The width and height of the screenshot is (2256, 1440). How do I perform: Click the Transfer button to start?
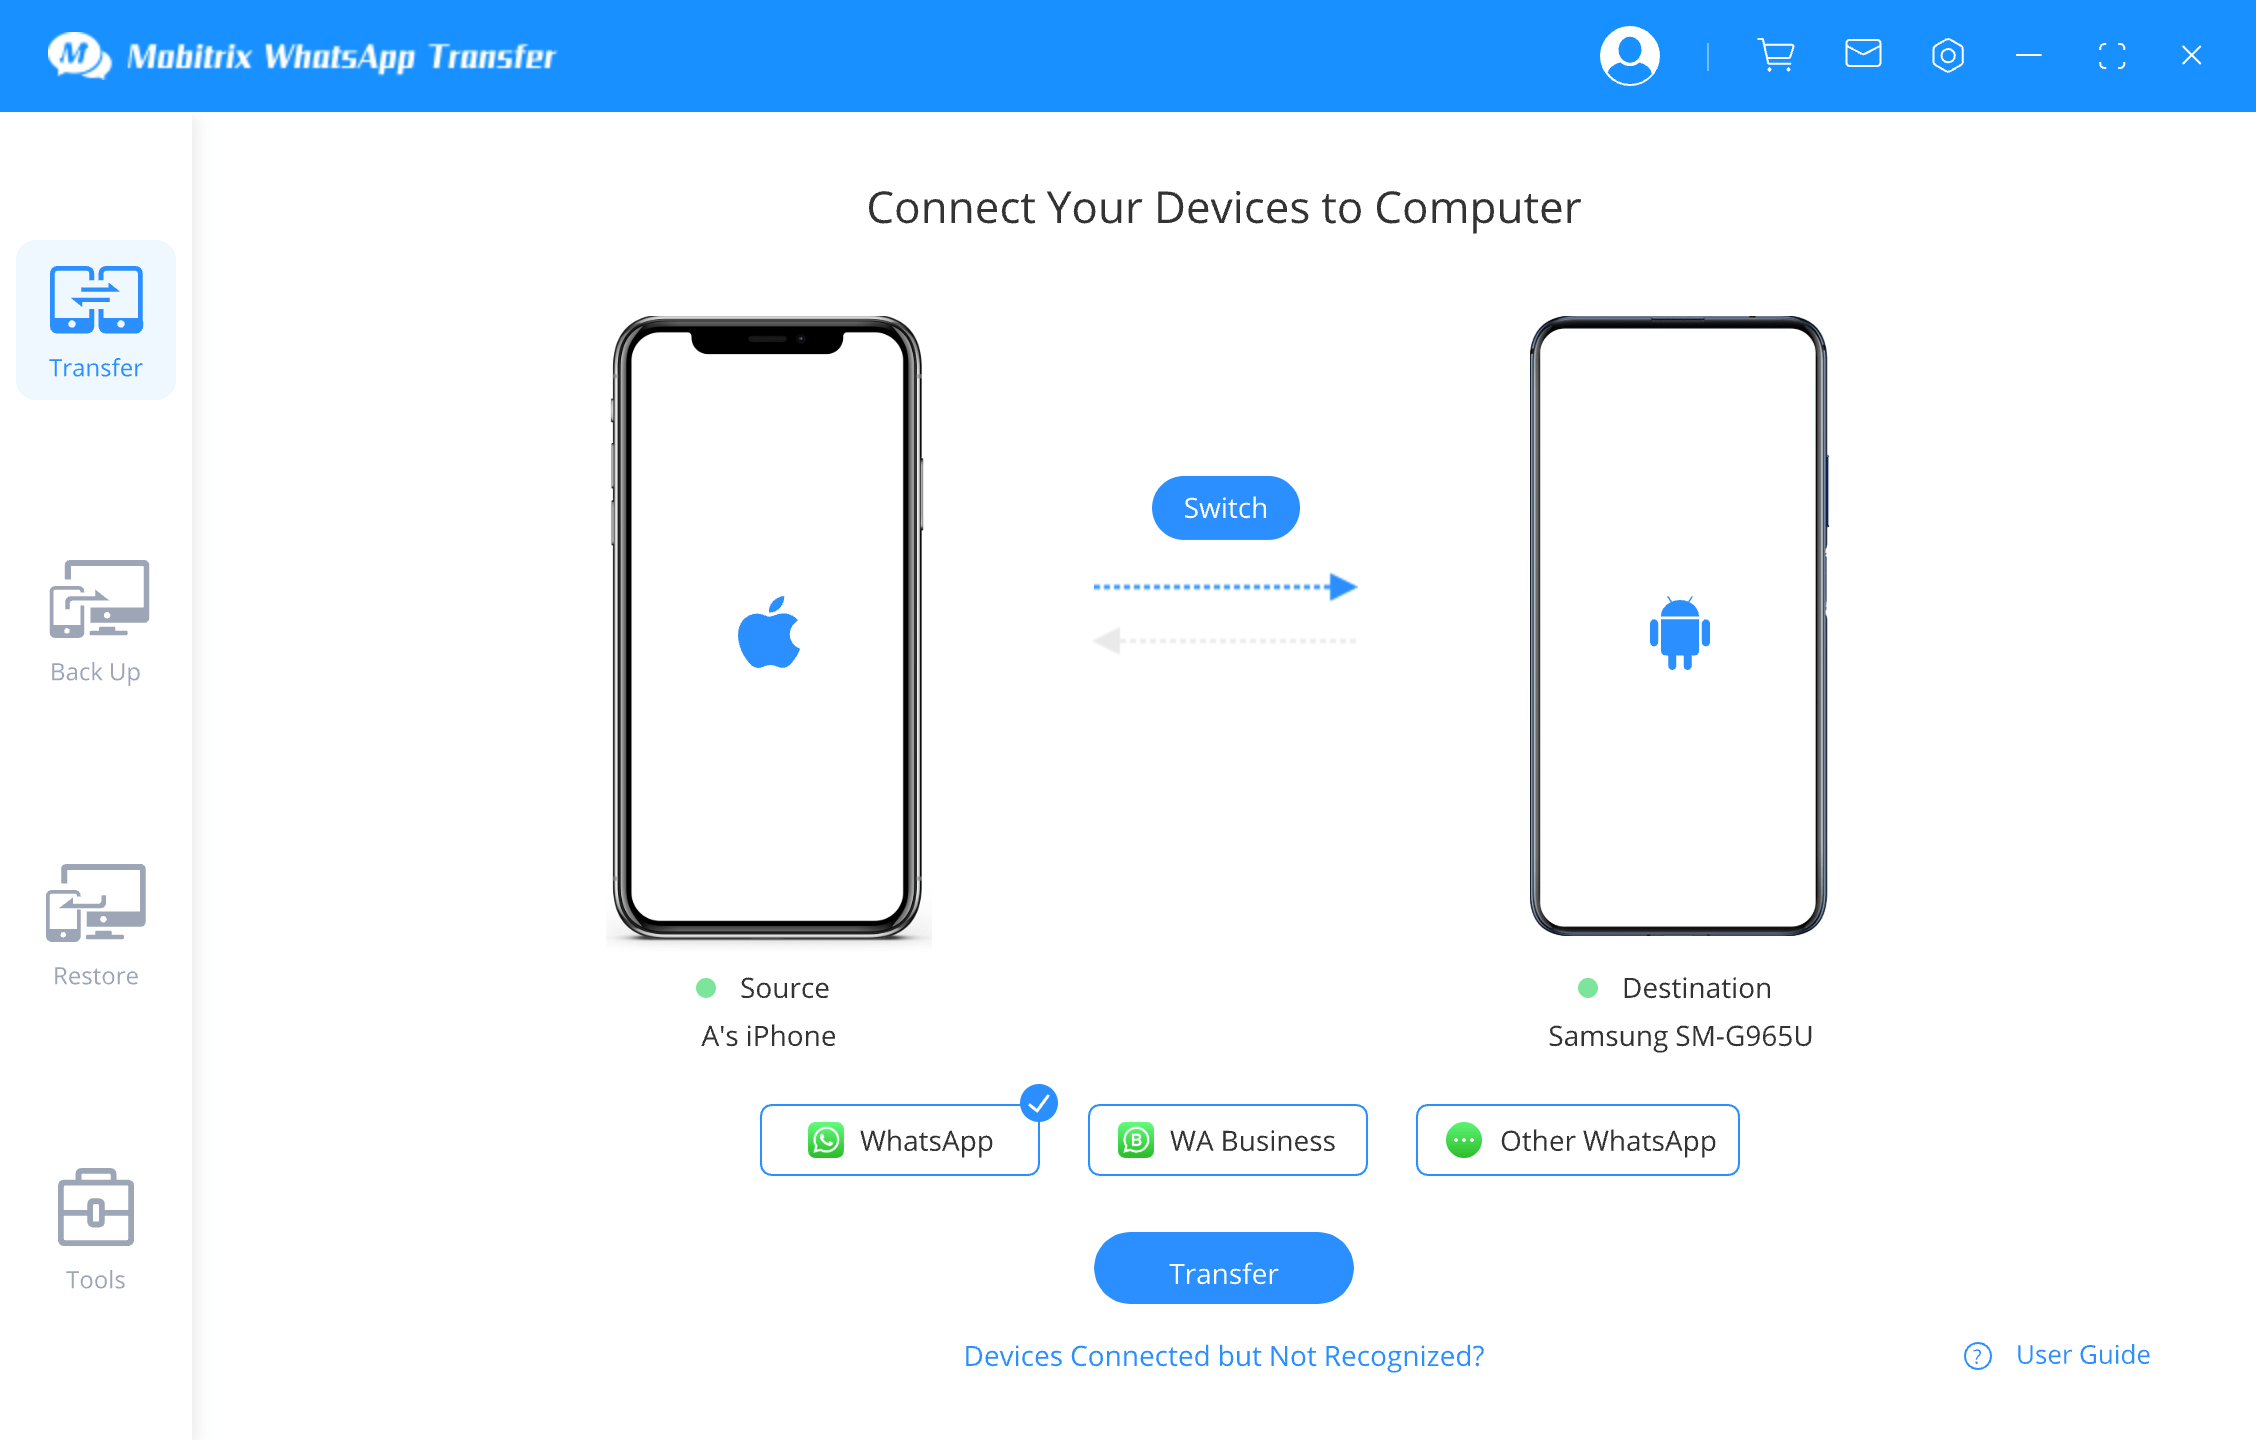(x=1225, y=1272)
